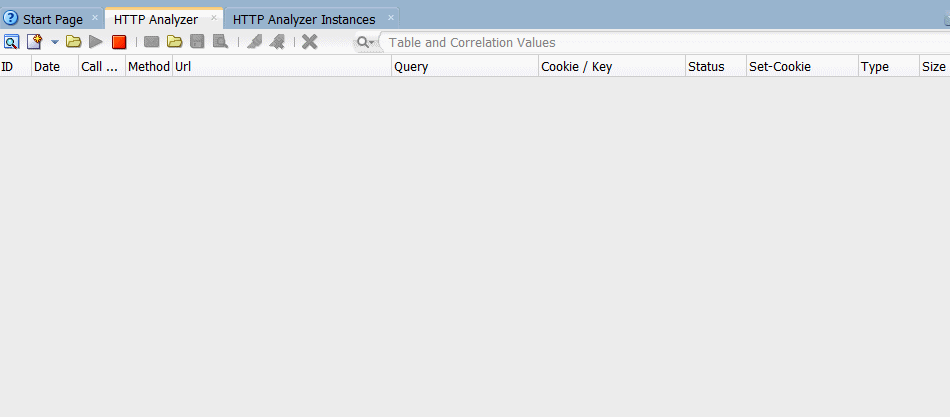Focus the Table and Correlation Values search field
Screen dimensions: 950x417
[x=664, y=42]
